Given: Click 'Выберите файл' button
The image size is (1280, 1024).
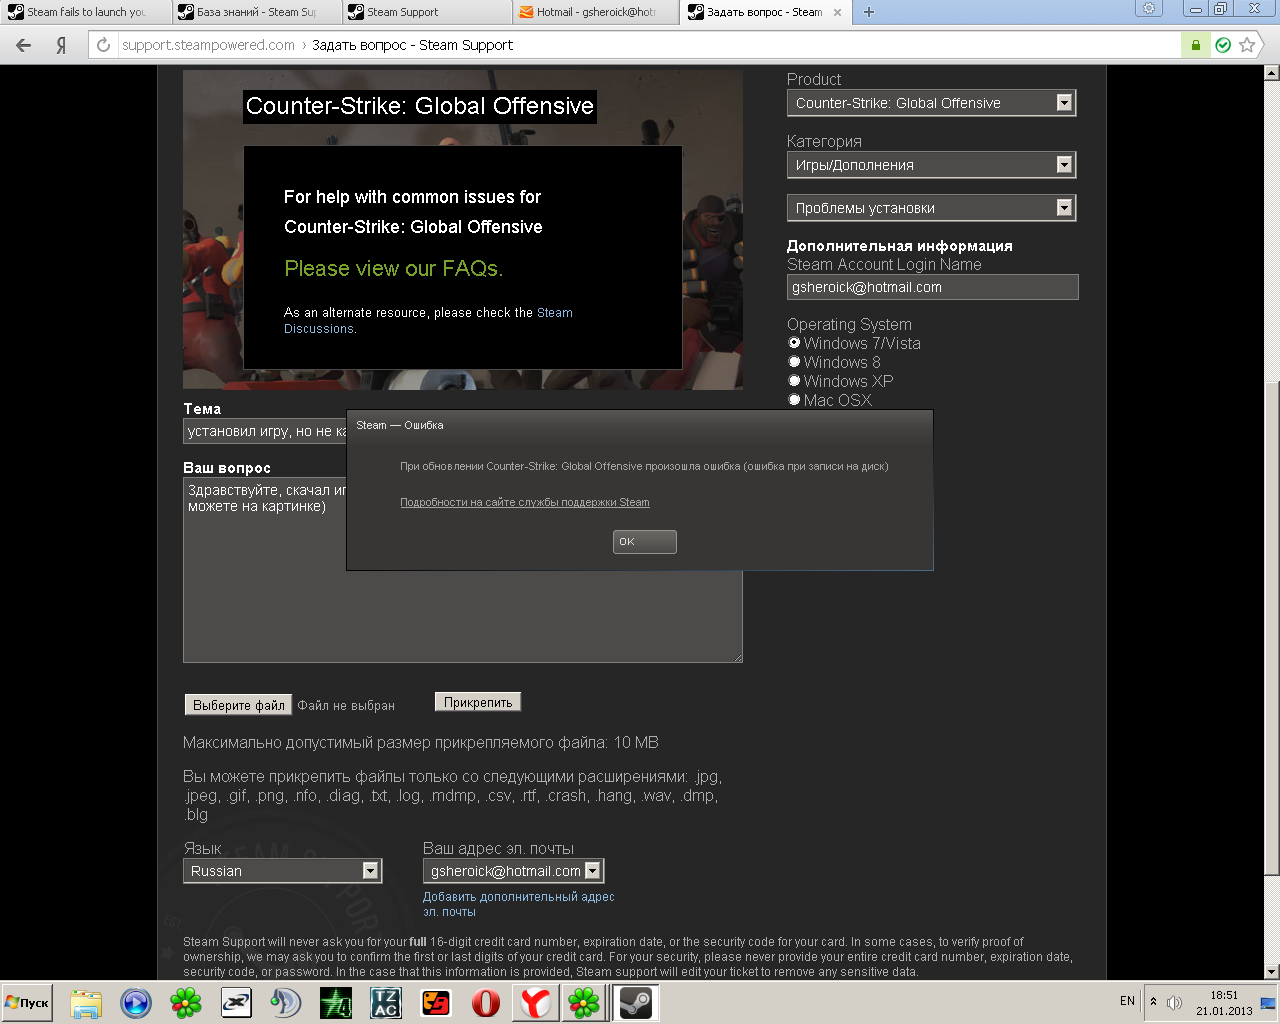Looking at the screenshot, I should point(238,705).
